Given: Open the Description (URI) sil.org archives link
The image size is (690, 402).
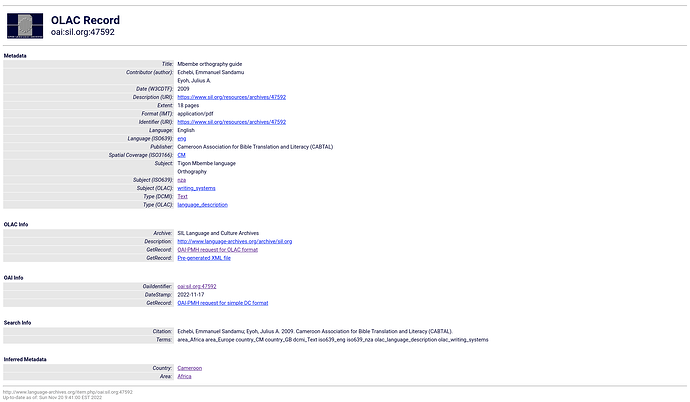Looking at the screenshot, I should (x=231, y=97).
